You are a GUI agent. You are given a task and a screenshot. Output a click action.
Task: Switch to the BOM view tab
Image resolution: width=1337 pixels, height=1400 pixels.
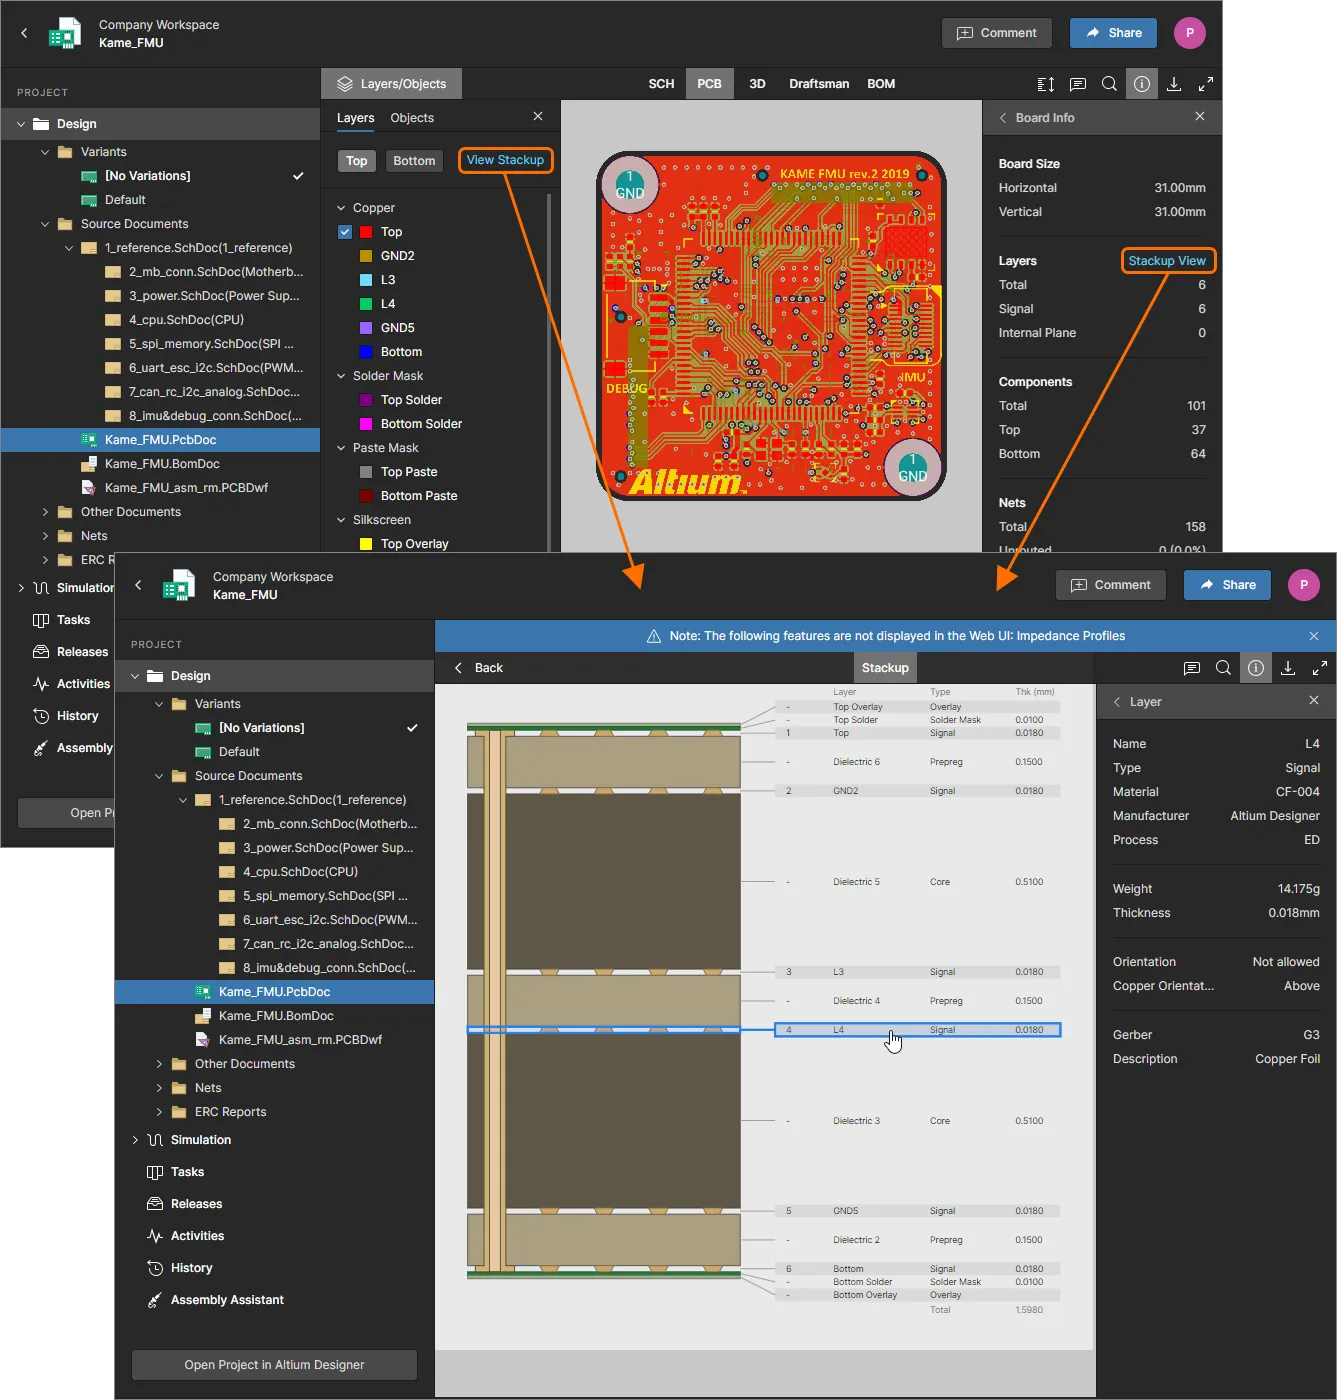click(x=881, y=84)
